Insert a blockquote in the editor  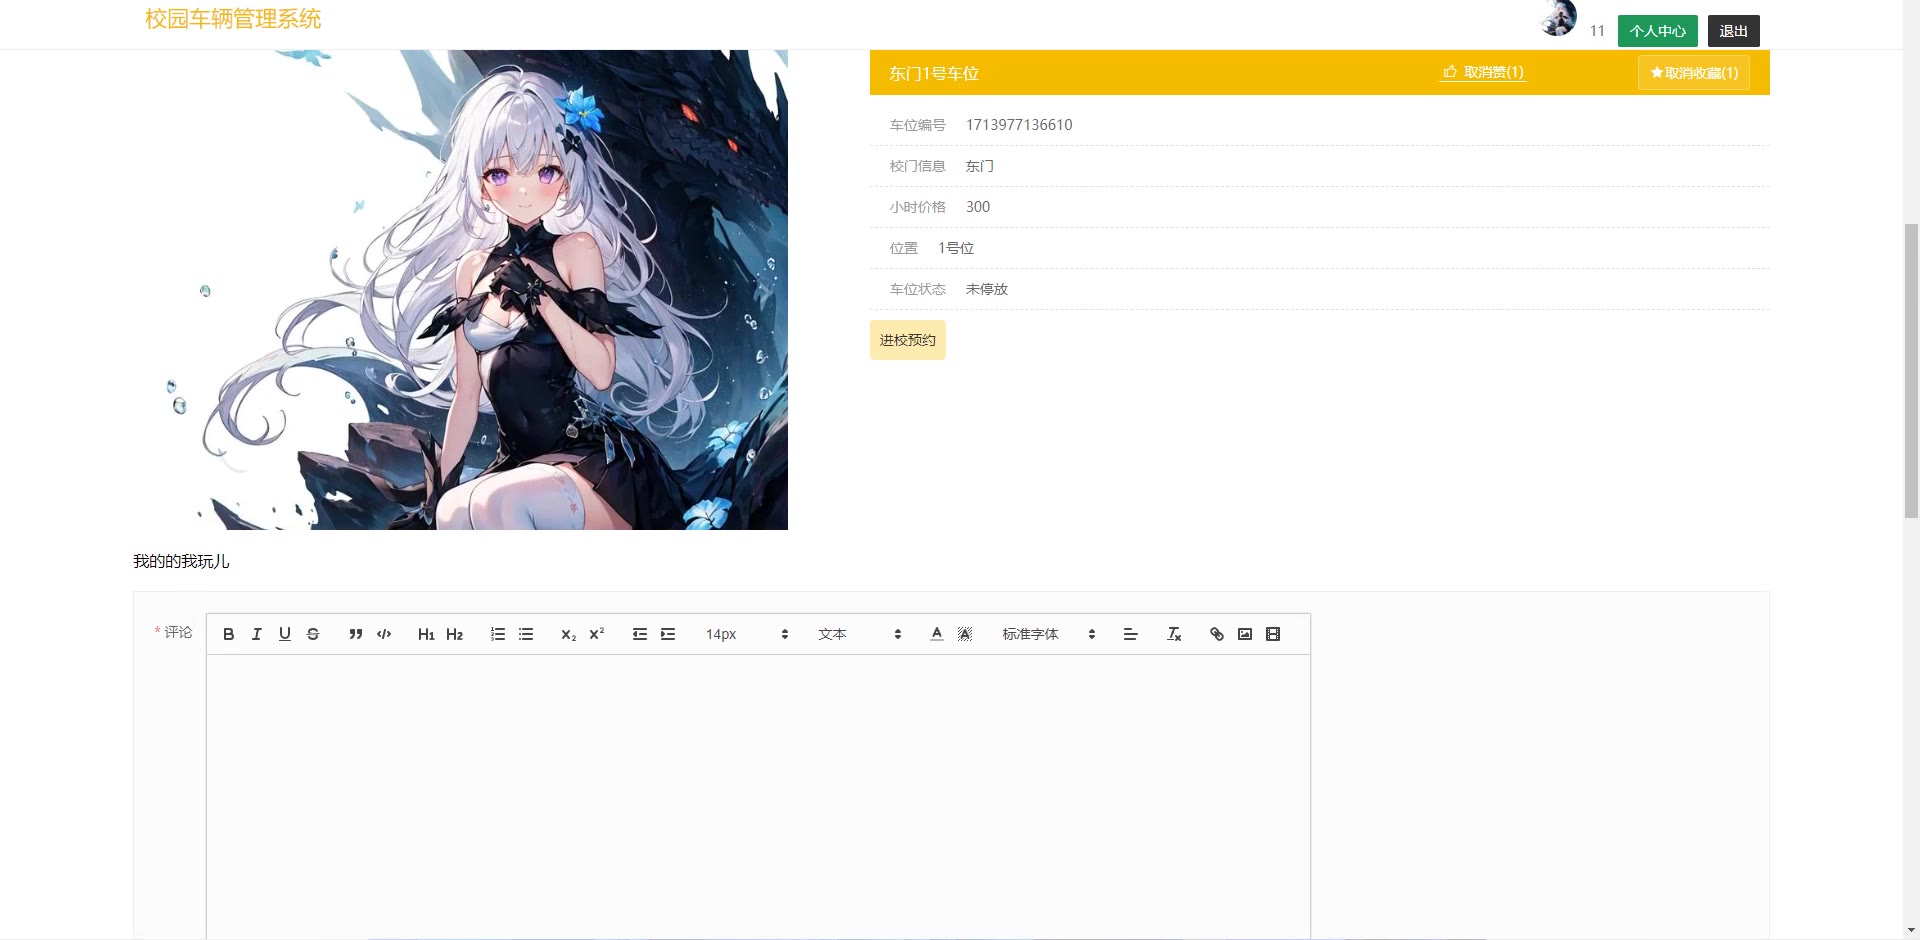click(x=355, y=634)
